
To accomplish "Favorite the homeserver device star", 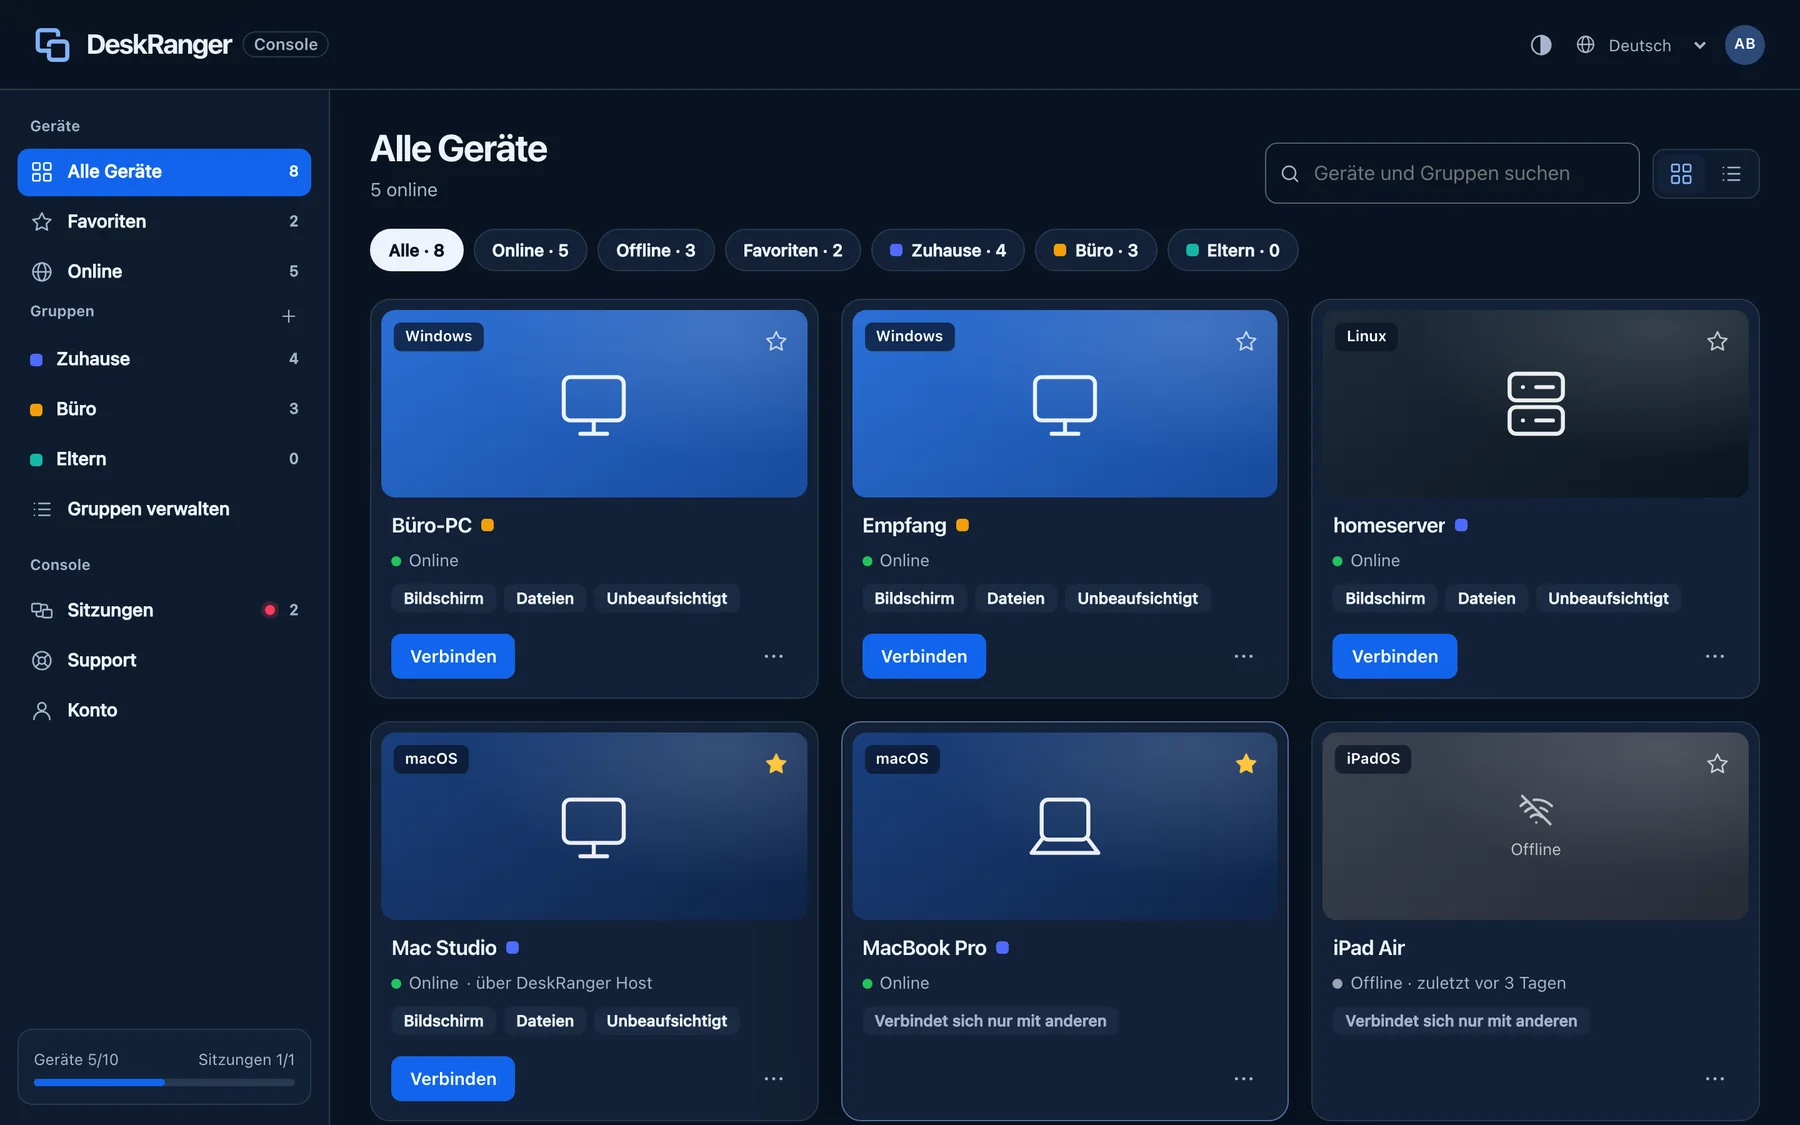I will (x=1717, y=342).
